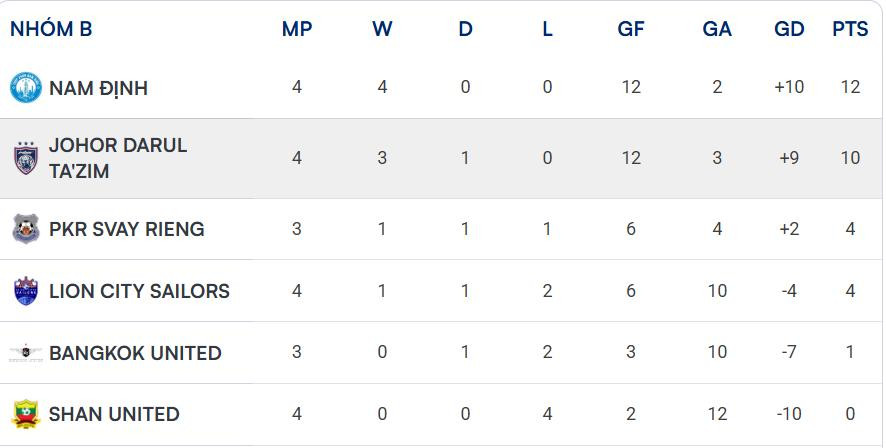Open the Nam Định team name link
886x448 pixels.
click(x=98, y=88)
